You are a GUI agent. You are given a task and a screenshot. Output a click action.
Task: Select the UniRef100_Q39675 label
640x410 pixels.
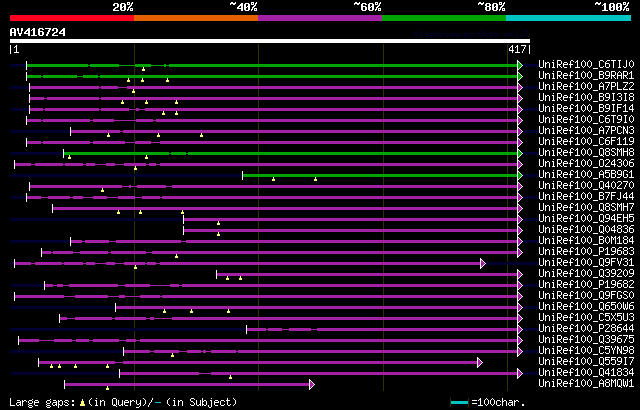[586, 340]
